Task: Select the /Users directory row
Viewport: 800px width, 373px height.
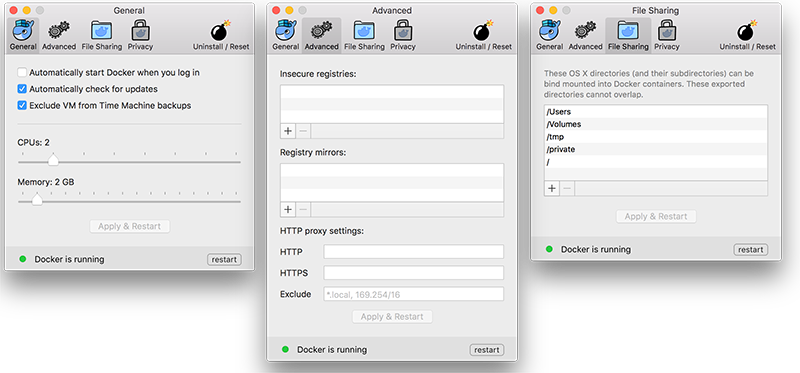Action: pos(656,112)
